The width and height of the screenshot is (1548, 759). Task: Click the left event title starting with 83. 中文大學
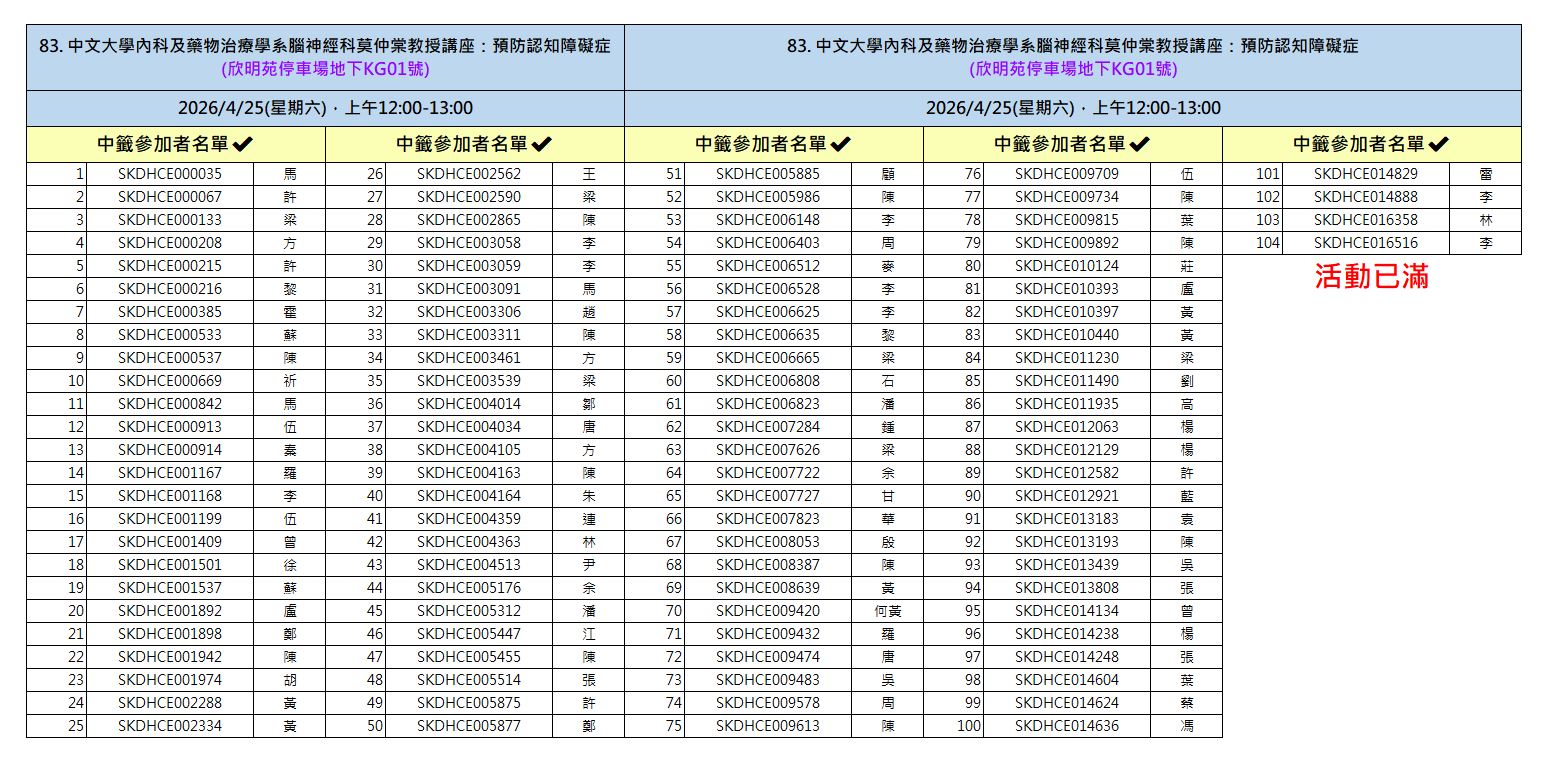point(325,46)
